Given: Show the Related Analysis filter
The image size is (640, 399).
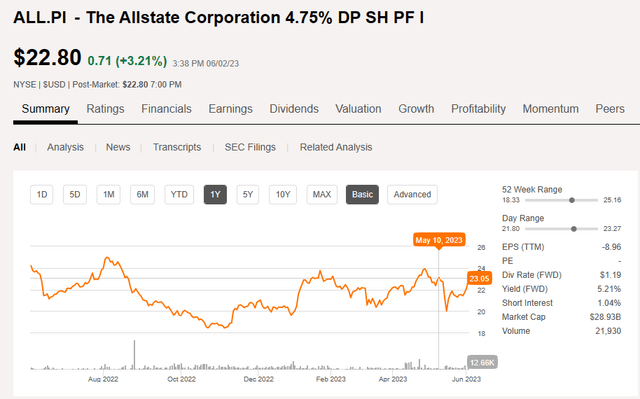Looking at the screenshot, I should [x=336, y=147].
